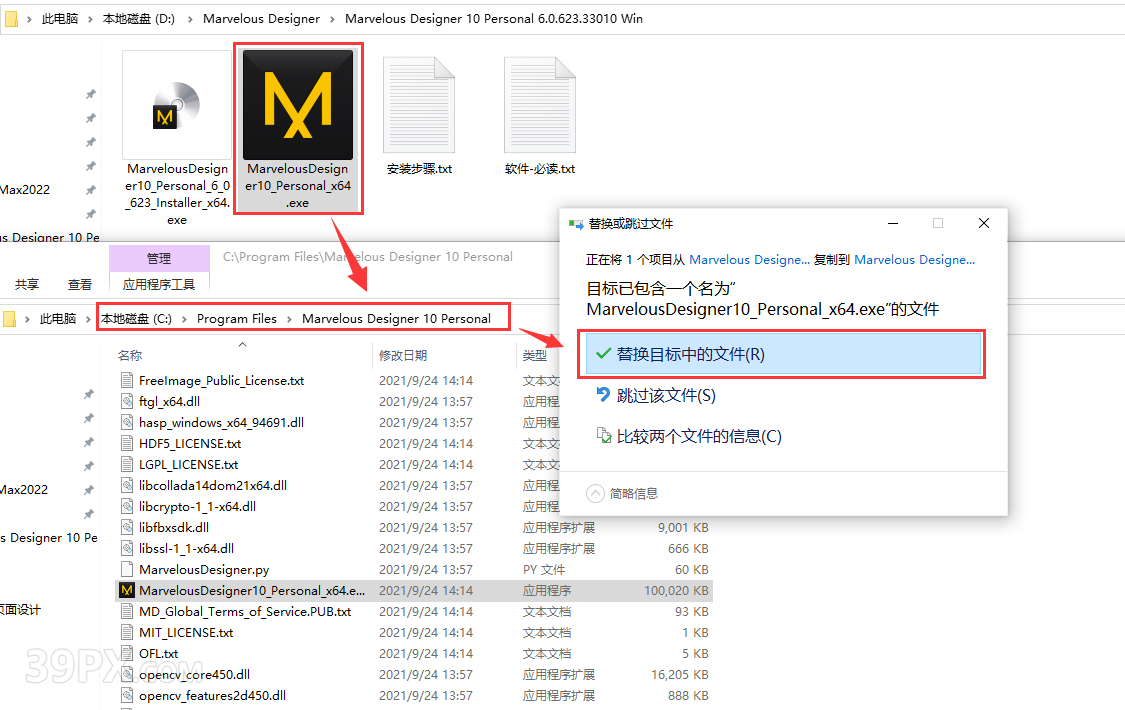Open the 查看 ribbon tab
Screen dimensions: 1125x710
tap(80, 285)
